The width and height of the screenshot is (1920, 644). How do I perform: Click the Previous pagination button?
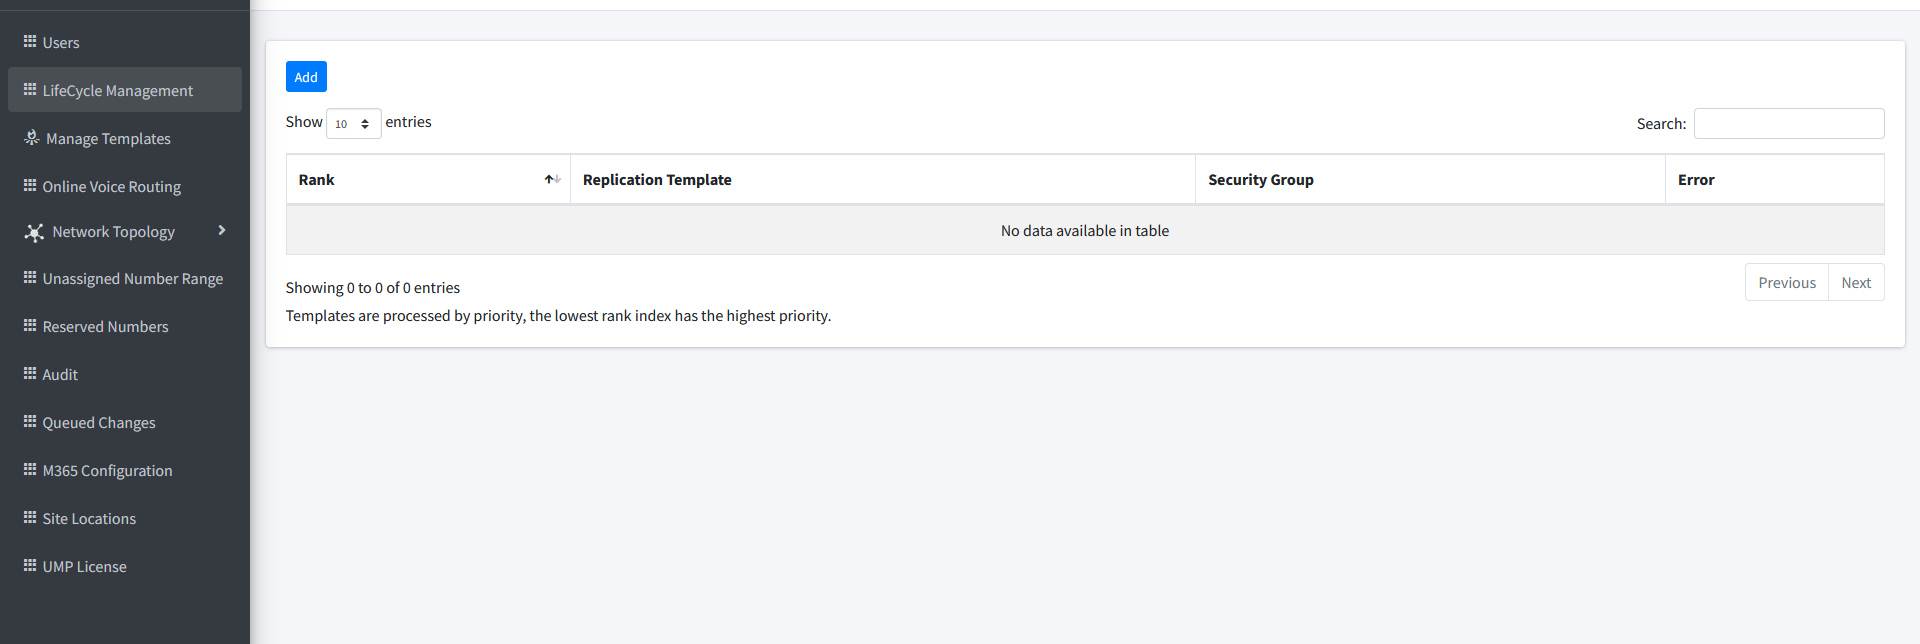(1786, 283)
